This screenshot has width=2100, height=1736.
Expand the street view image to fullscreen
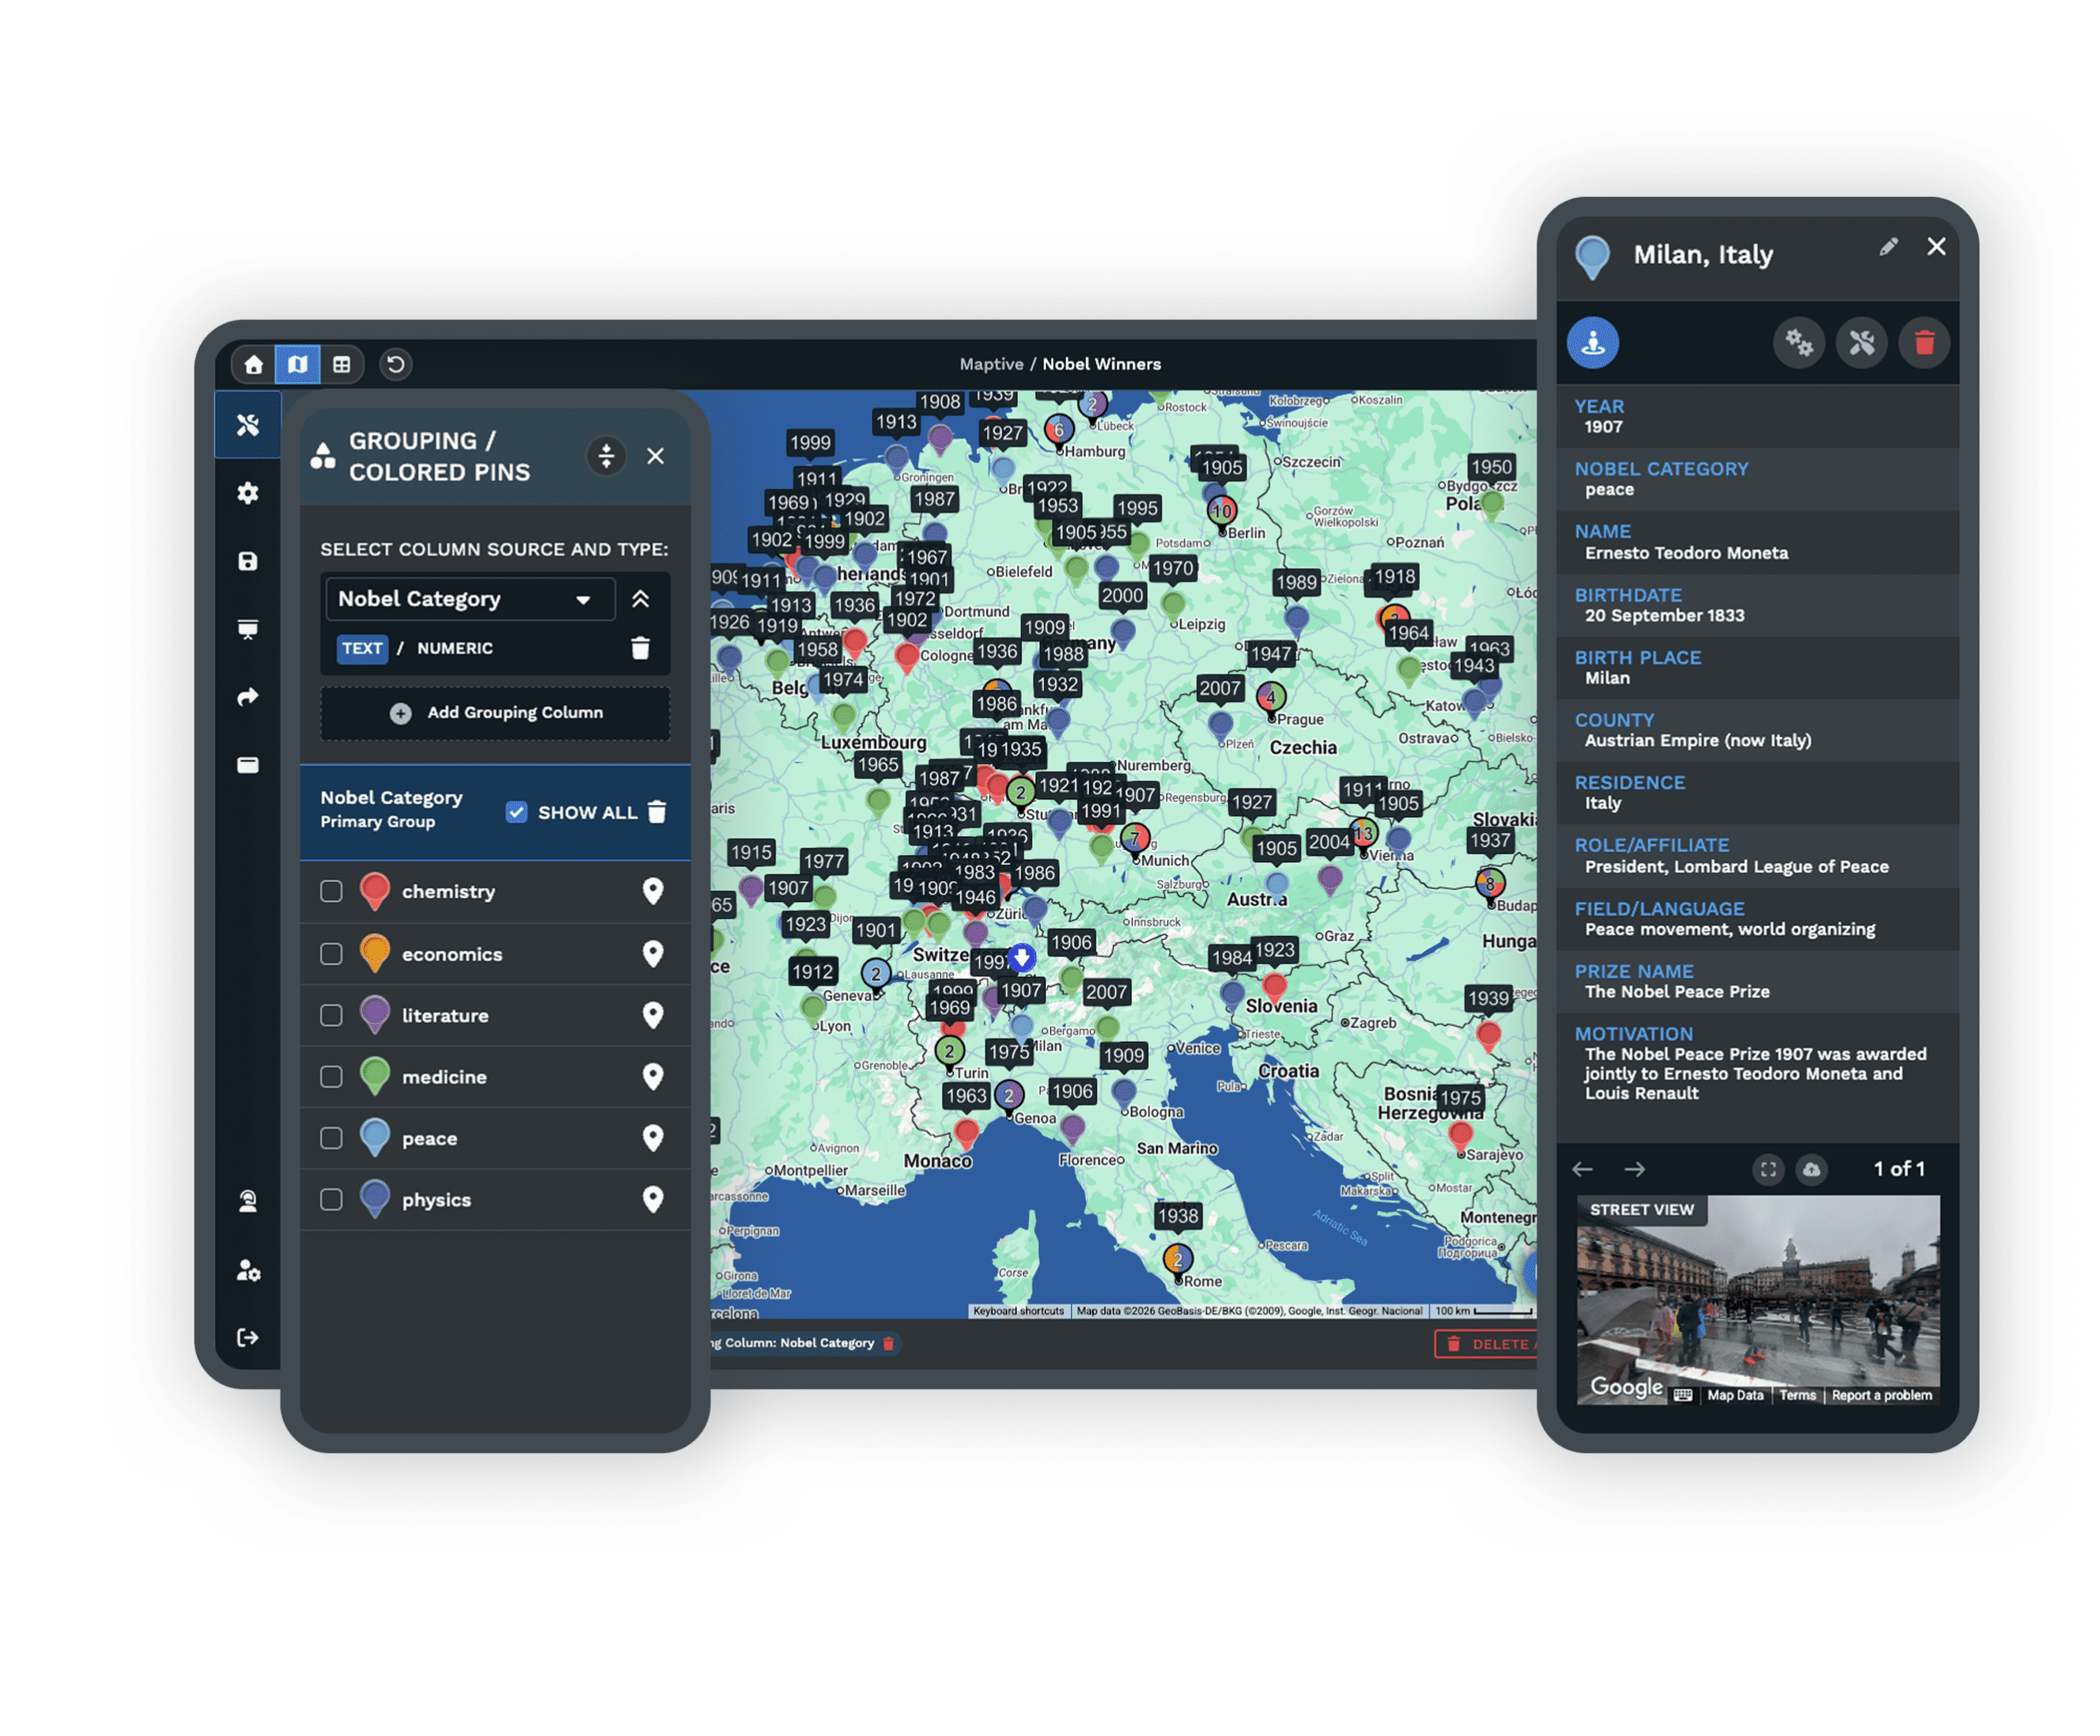(1768, 1169)
